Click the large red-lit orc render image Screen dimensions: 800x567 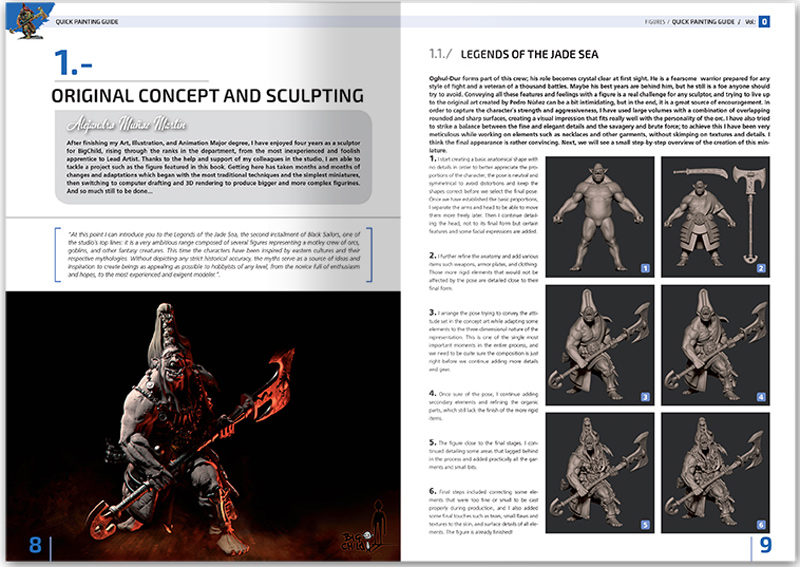203,426
